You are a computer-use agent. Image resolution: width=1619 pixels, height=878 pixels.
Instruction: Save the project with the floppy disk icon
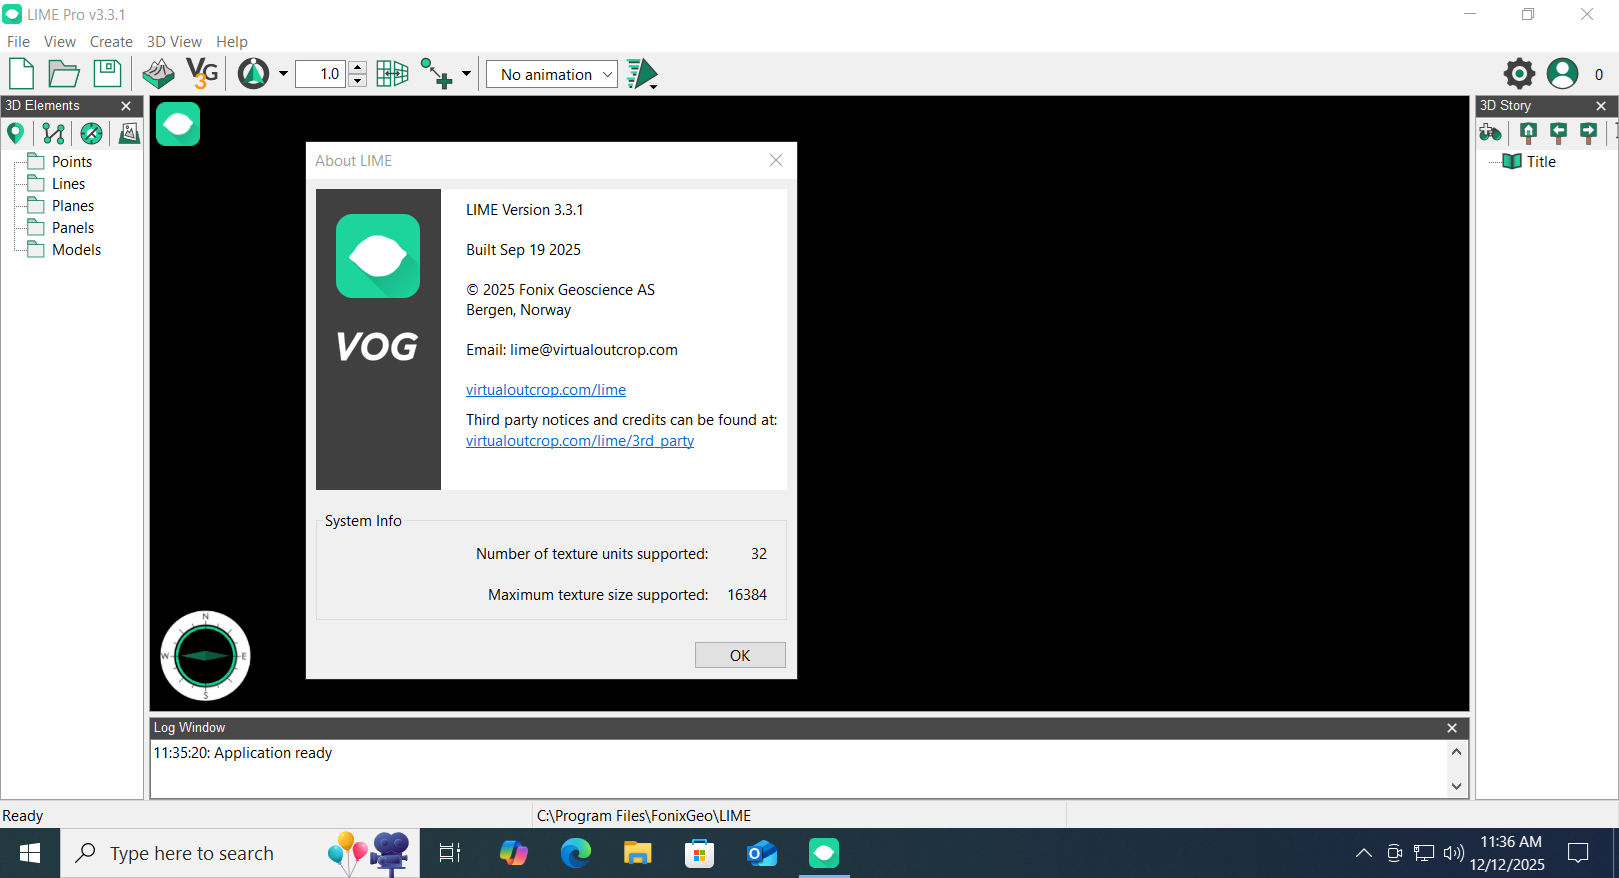[x=107, y=74]
